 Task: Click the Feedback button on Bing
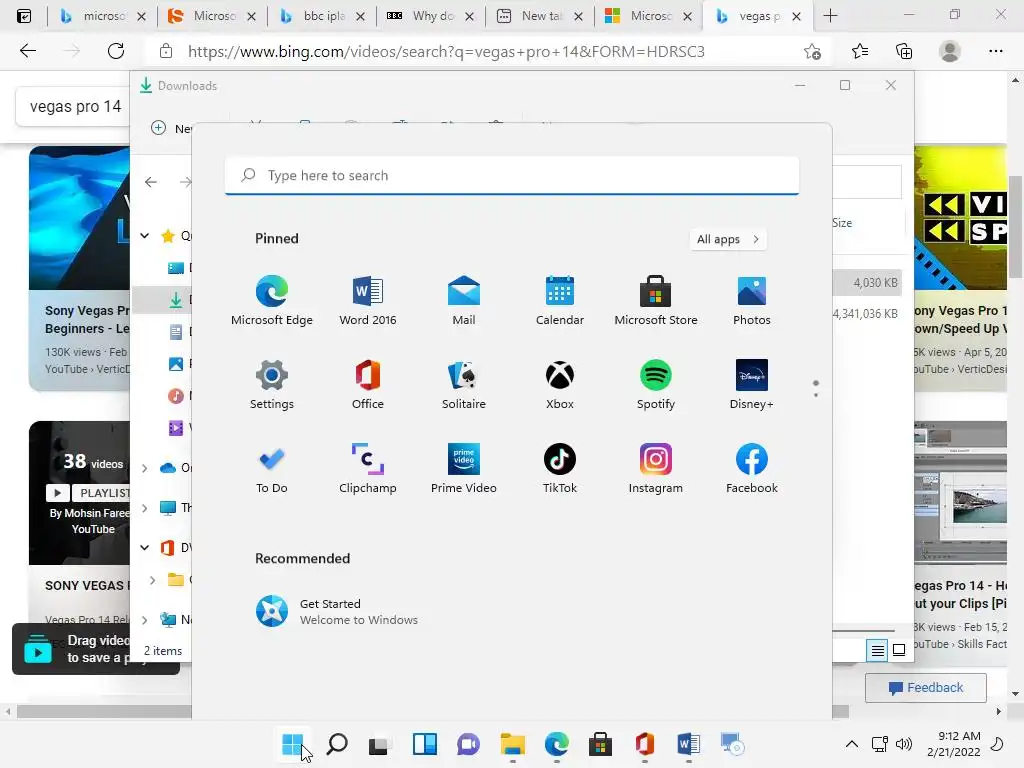tap(925, 688)
